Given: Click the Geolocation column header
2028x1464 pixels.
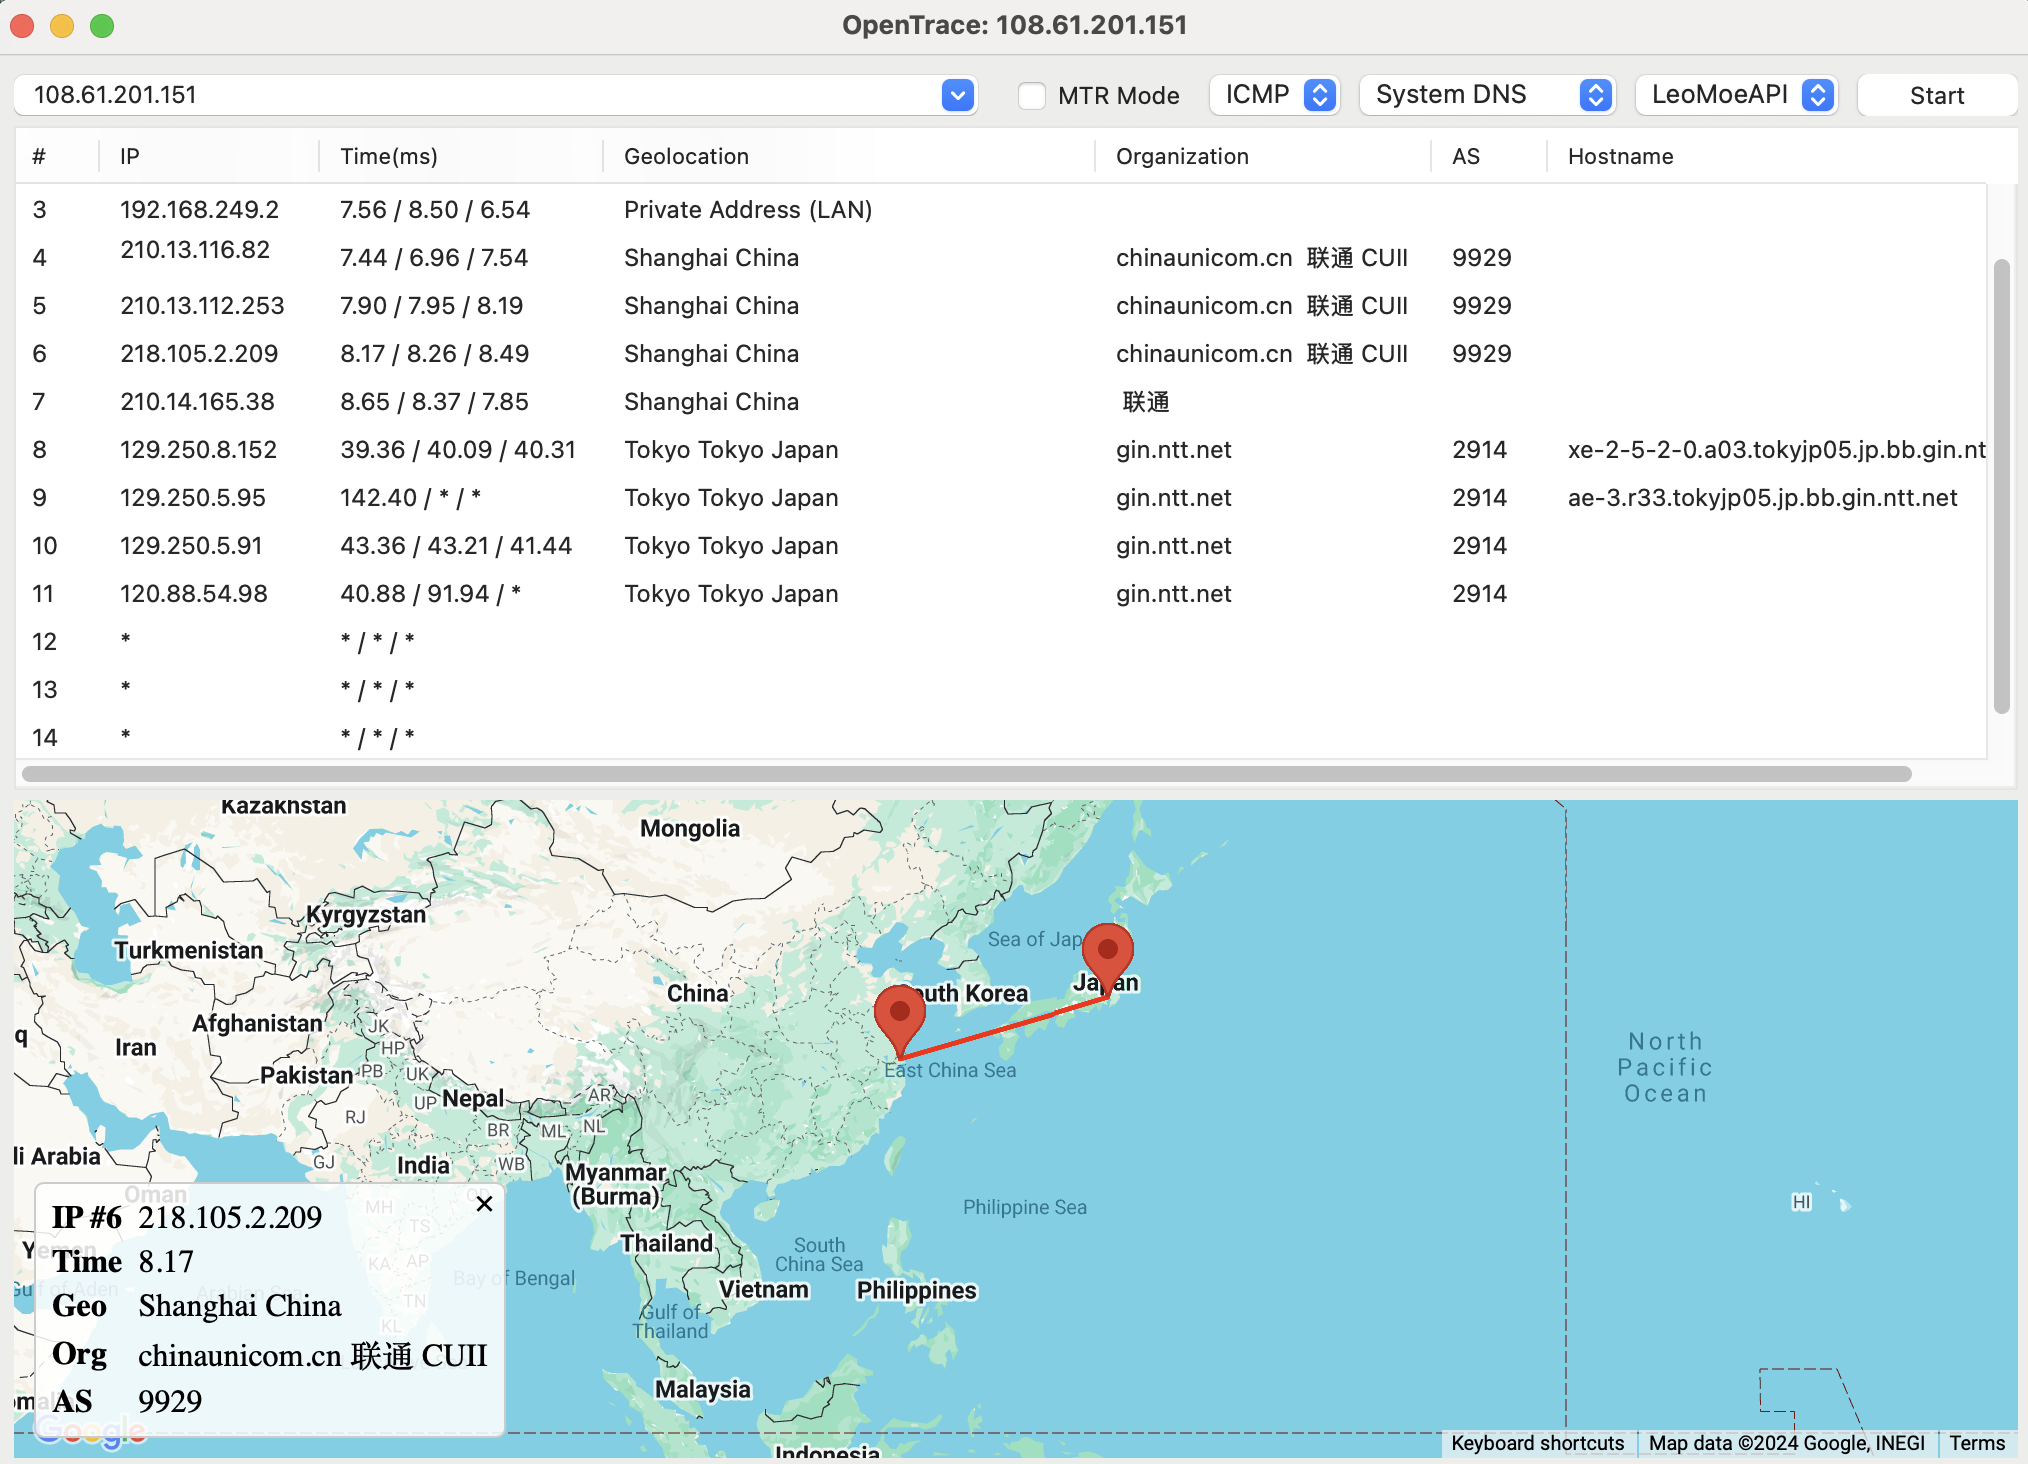Looking at the screenshot, I should (x=686, y=156).
